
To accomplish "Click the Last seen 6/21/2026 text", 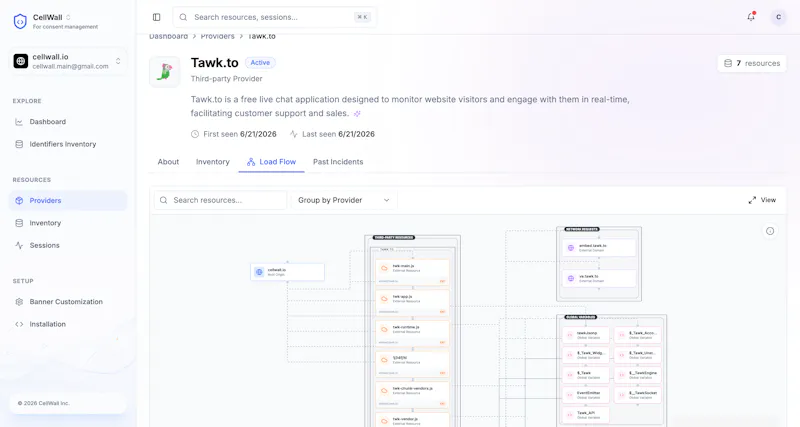I will pos(338,134).
